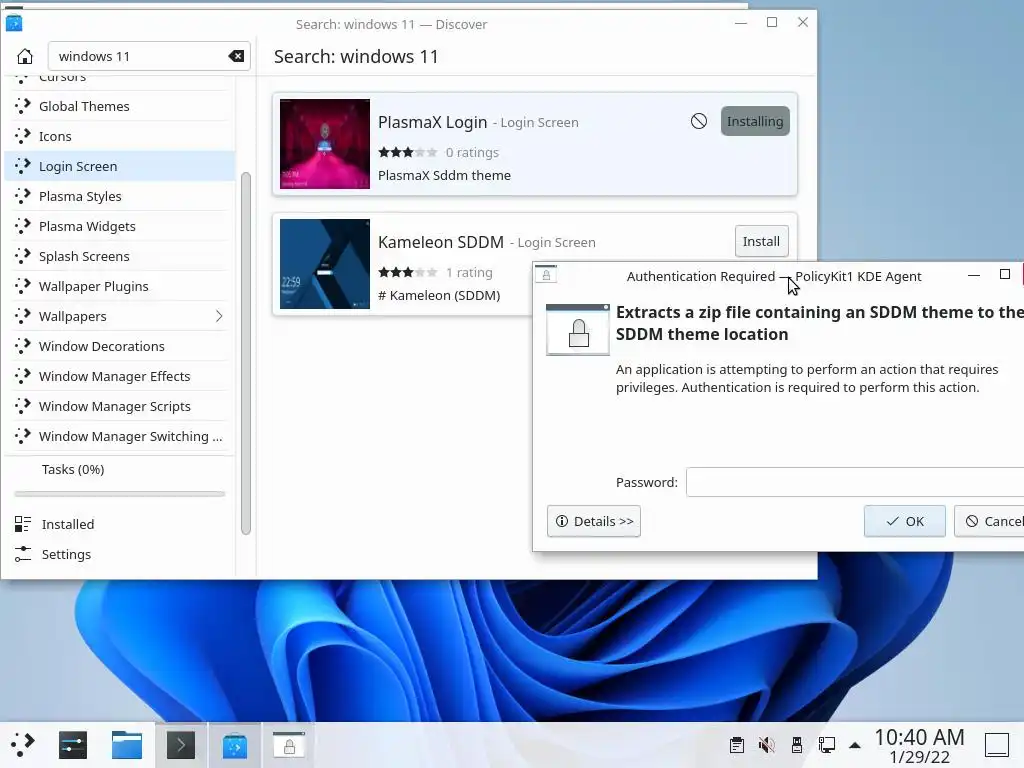This screenshot has width=1024, height=768.
Task: Open the Icons category
Action: coord(120,136)
